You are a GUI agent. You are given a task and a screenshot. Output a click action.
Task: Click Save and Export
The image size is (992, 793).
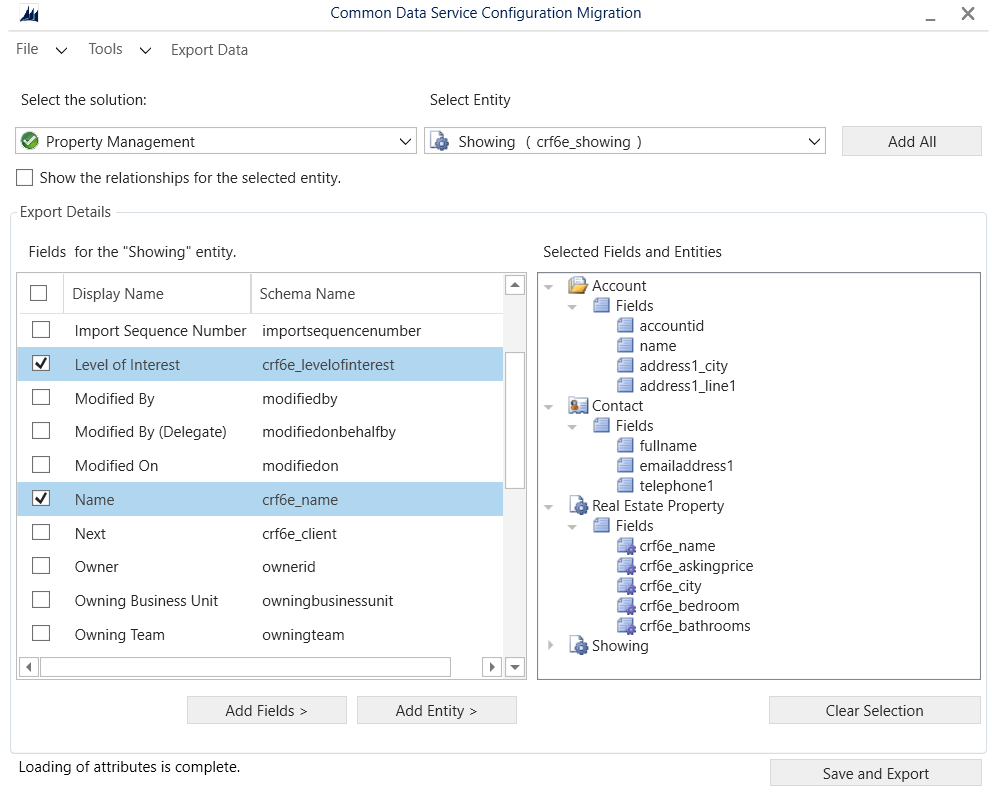click(x=875, y=772)
